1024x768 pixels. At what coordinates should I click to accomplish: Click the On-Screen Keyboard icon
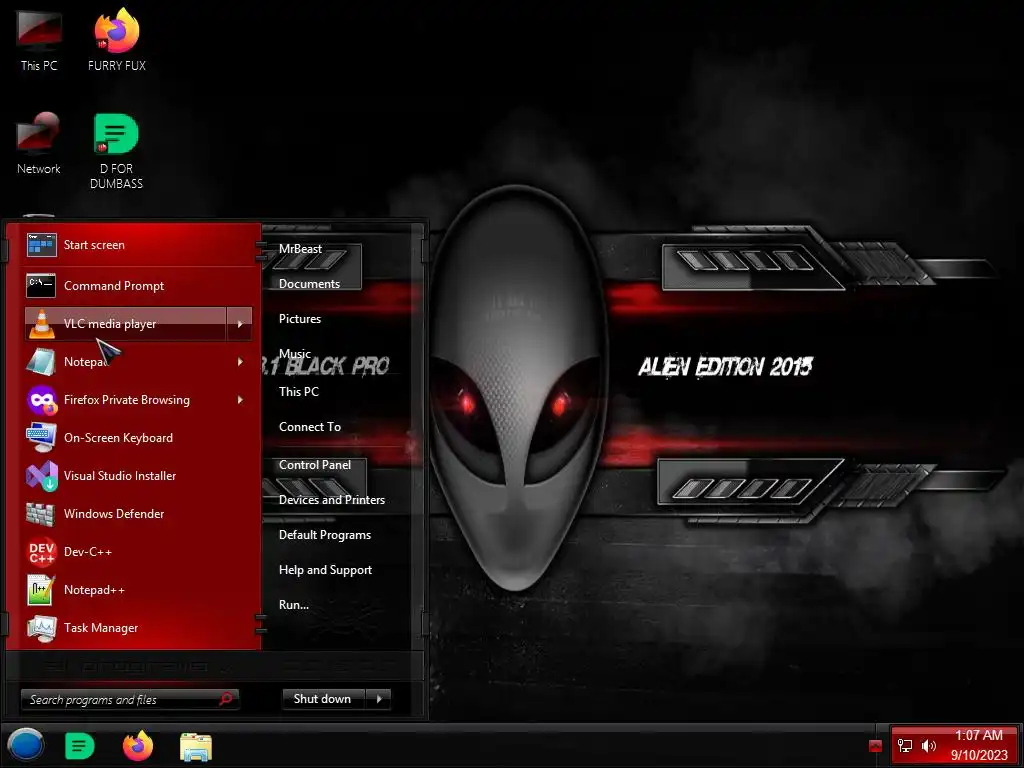[41, 438]
